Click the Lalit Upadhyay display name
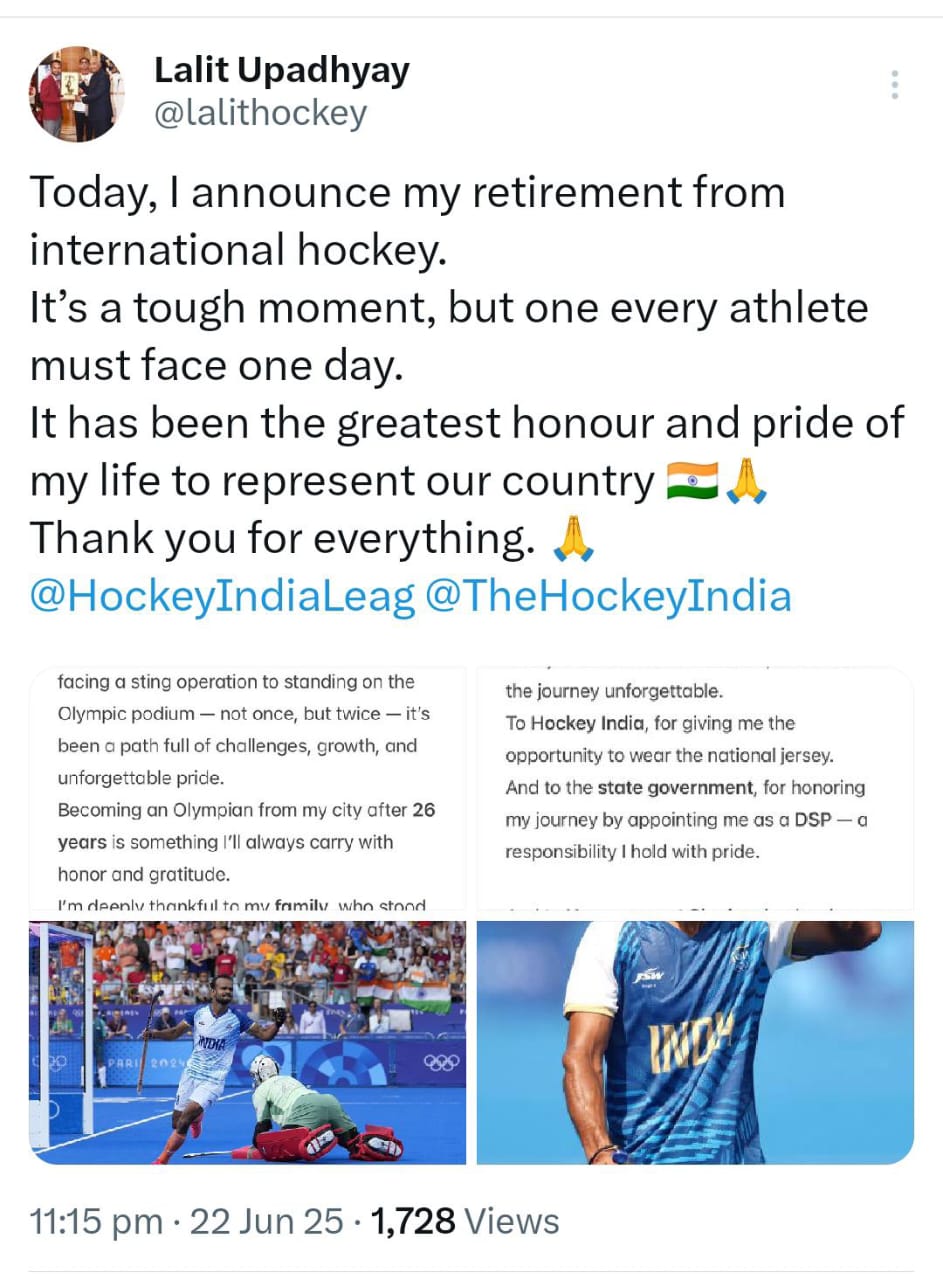This screenshot has height=1280, width=943. 281,70
